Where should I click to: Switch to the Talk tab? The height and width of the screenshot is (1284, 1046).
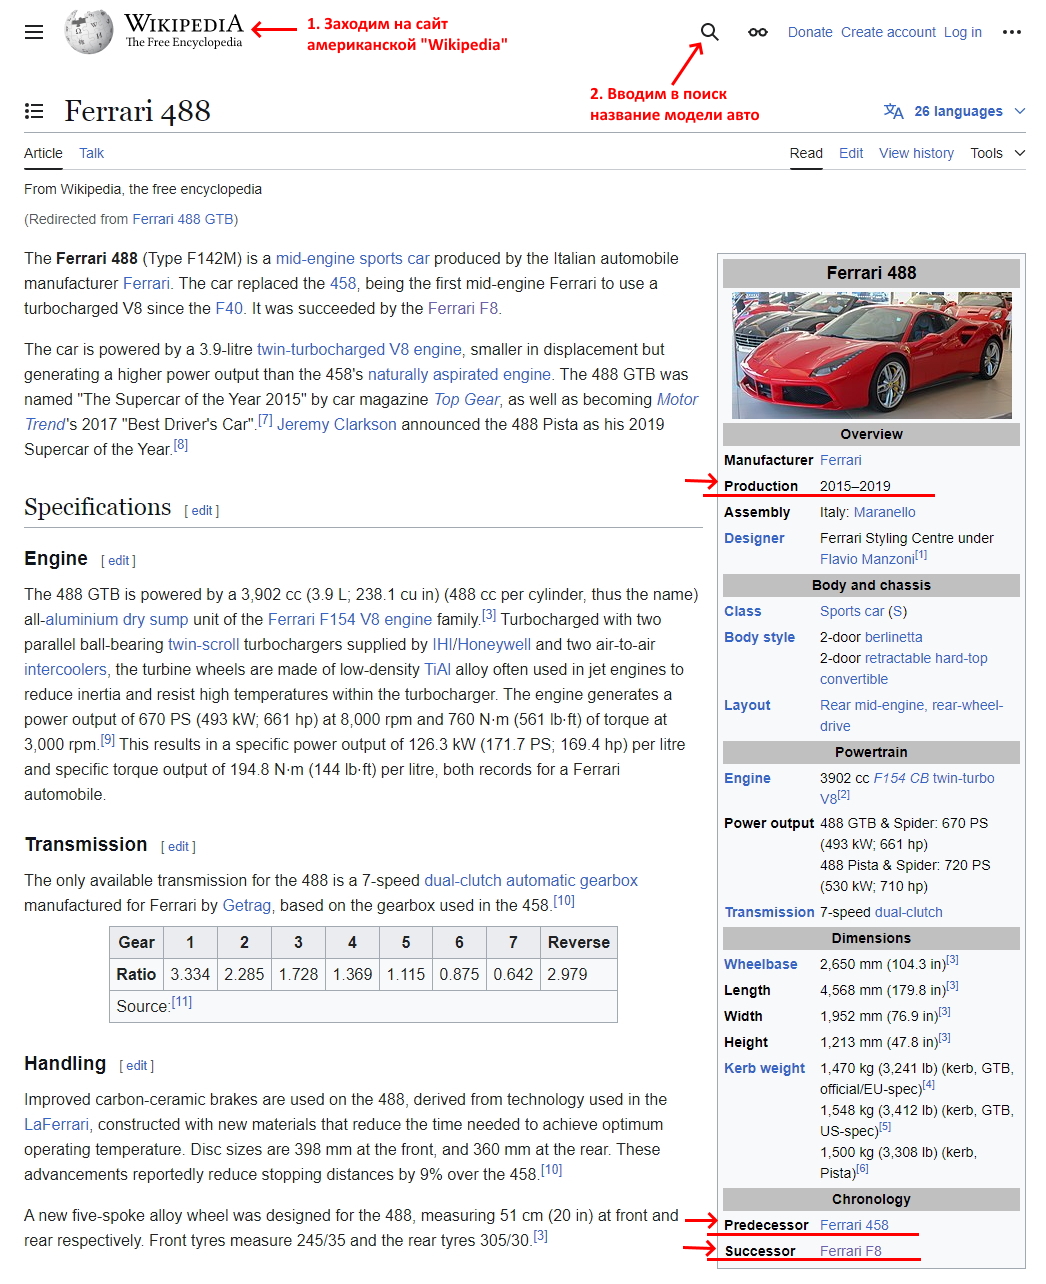click(92, 153)
